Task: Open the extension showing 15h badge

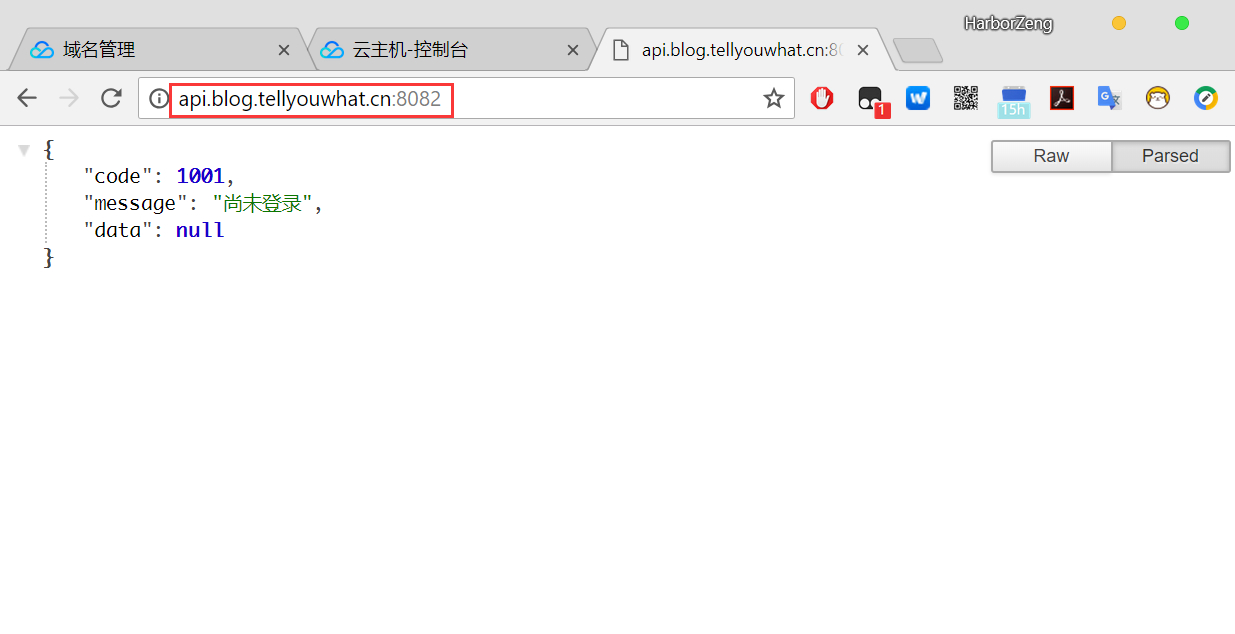Action: [1013, 101]
